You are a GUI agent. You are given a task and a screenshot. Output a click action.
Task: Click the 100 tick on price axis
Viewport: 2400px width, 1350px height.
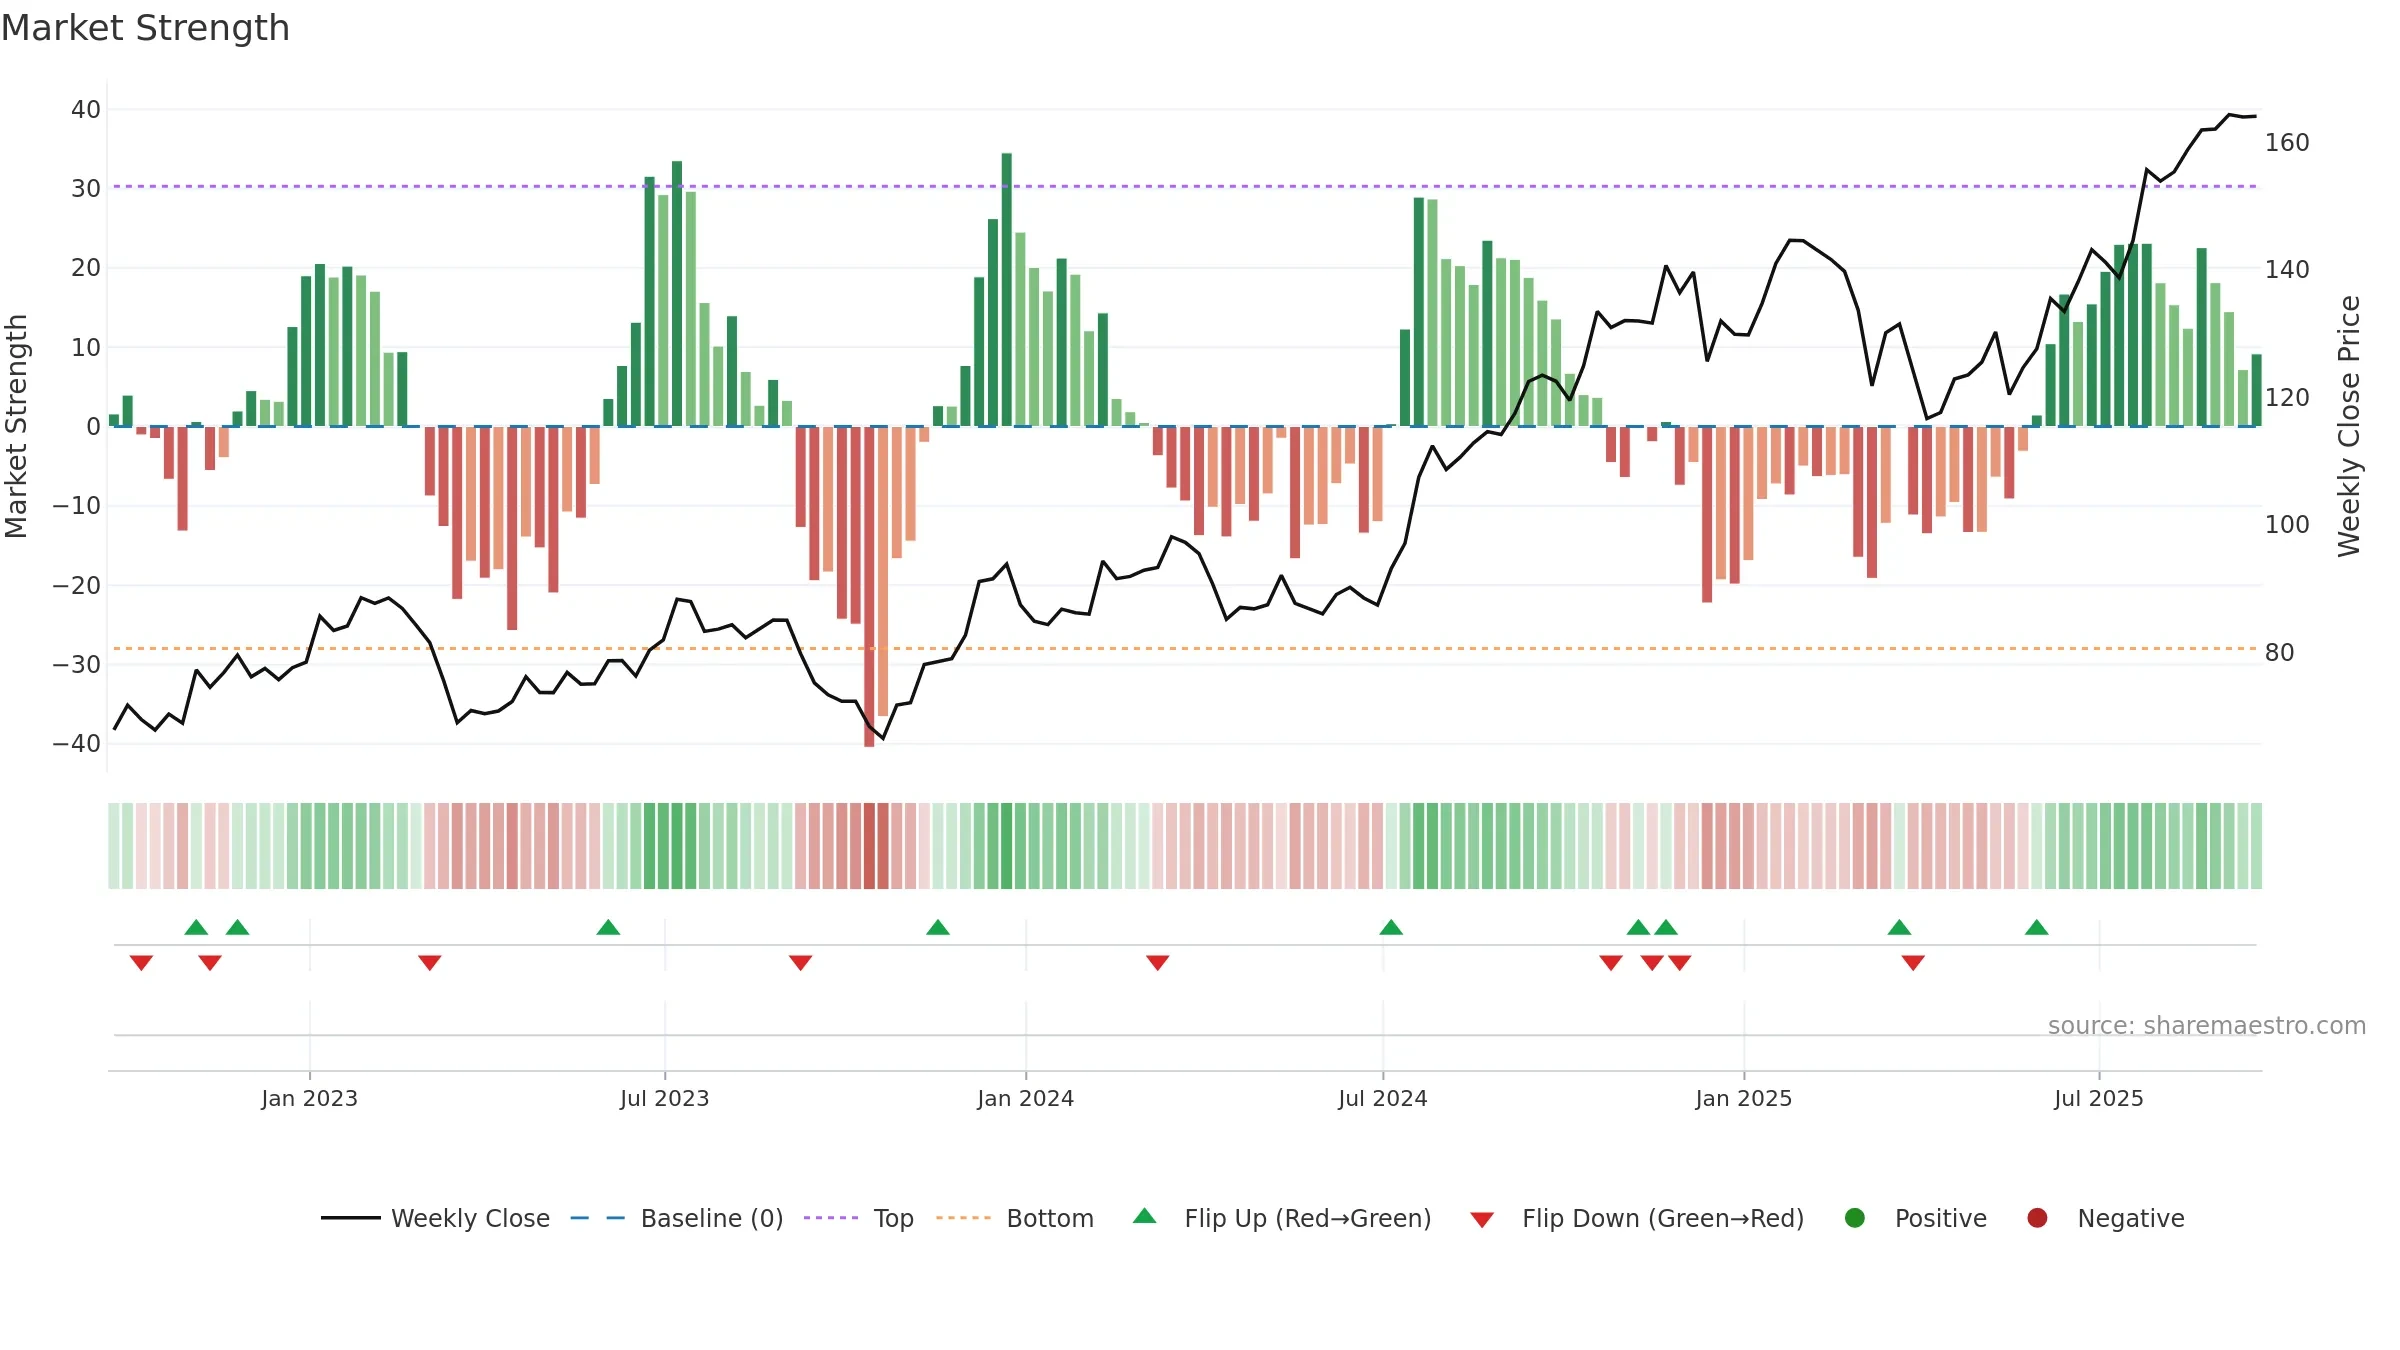click(x=2287, y=524)
